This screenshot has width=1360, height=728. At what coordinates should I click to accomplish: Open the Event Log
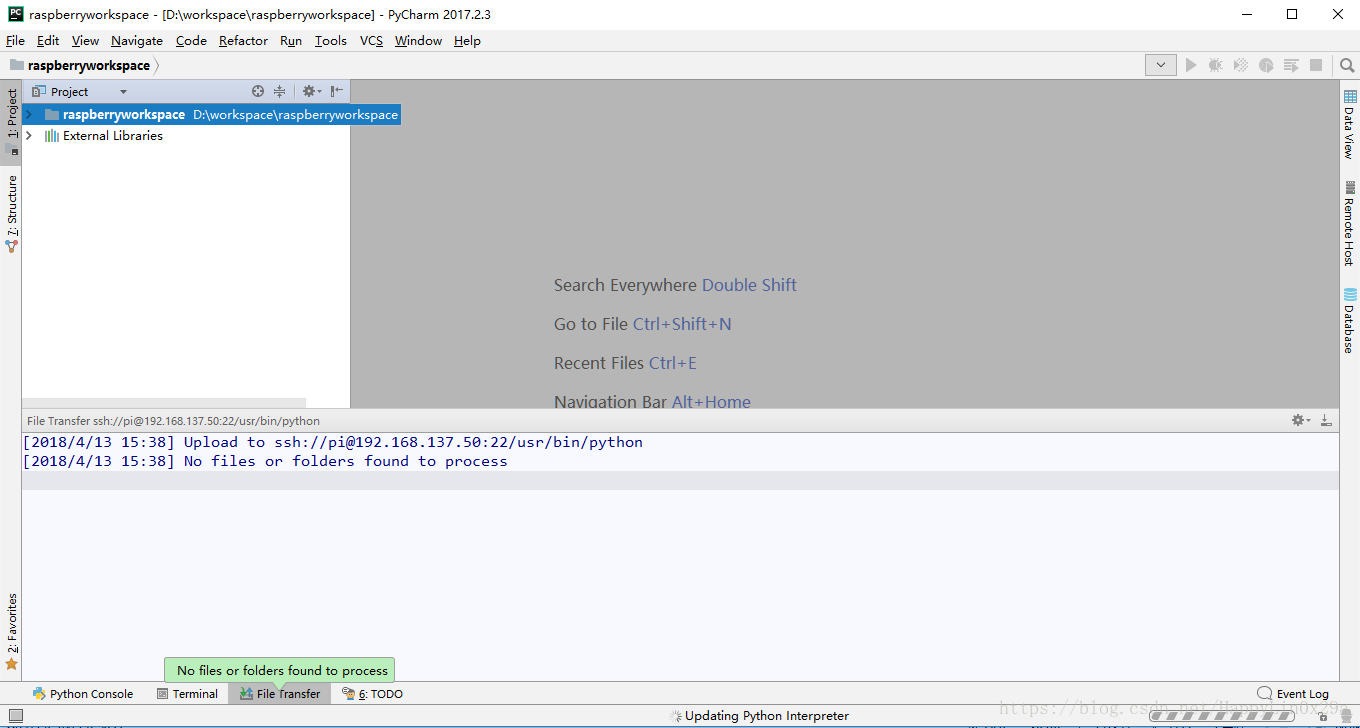click(1293, 694)
